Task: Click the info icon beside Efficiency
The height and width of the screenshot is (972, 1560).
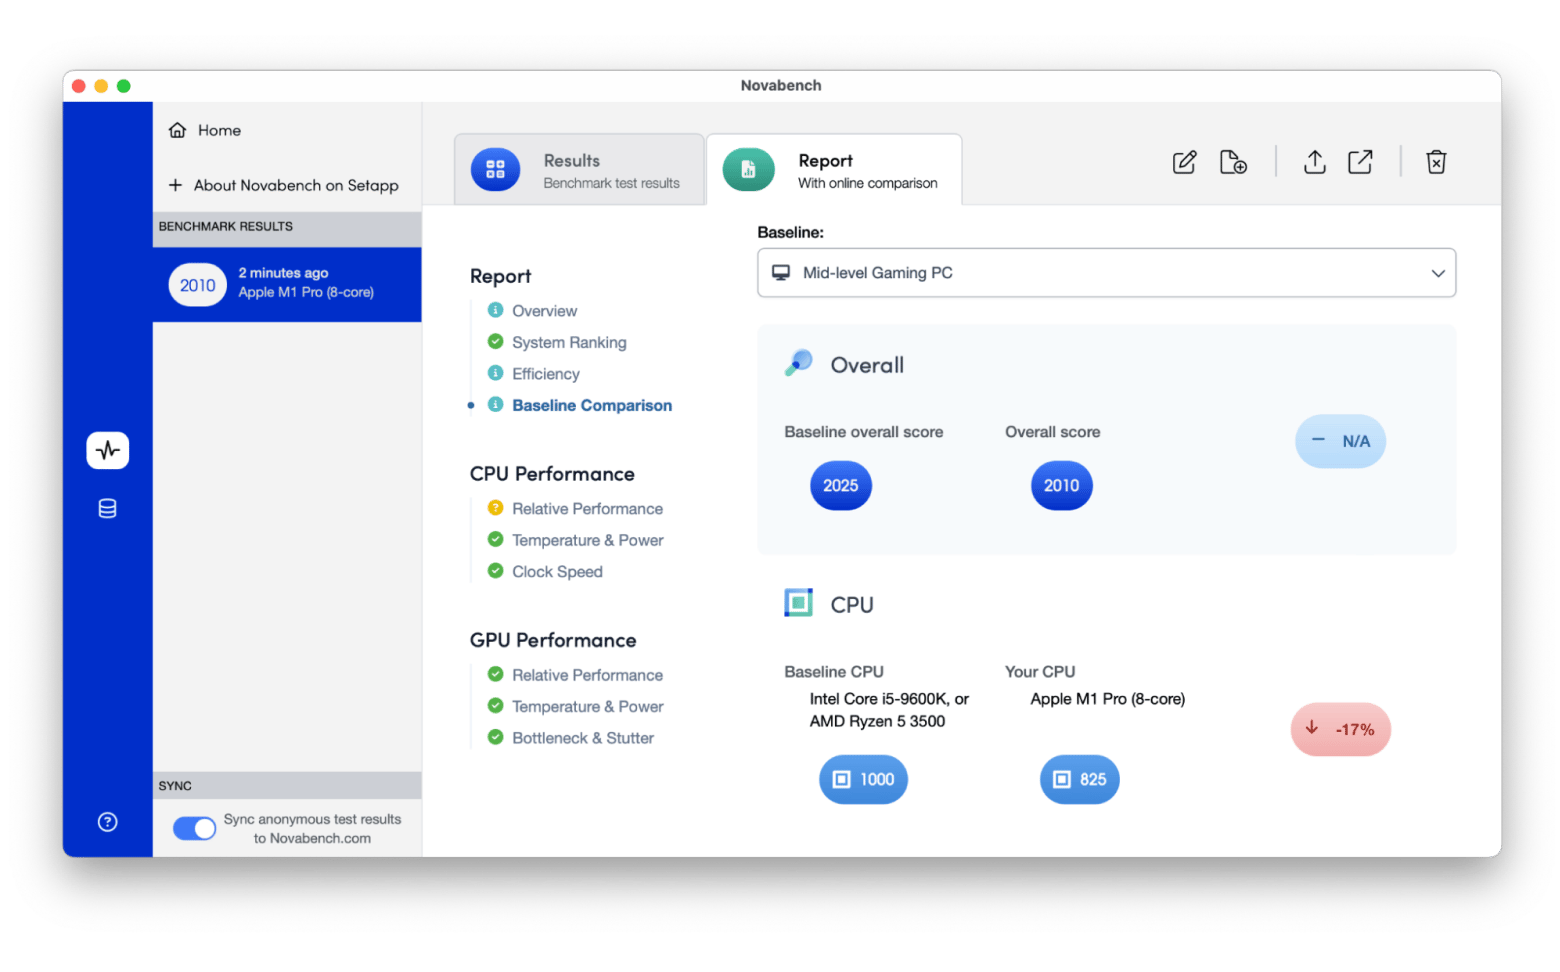Action: coord(495,373)
